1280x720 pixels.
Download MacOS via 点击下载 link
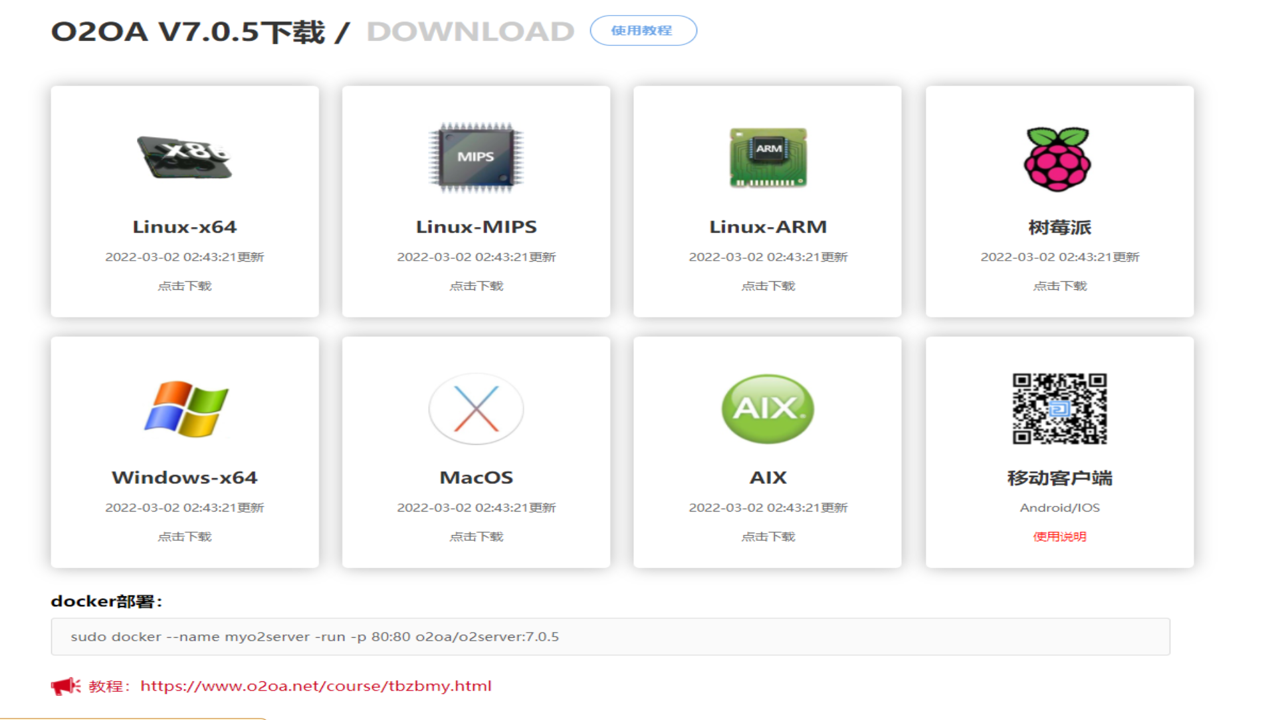pyautogui.click(x=476, y=537)
